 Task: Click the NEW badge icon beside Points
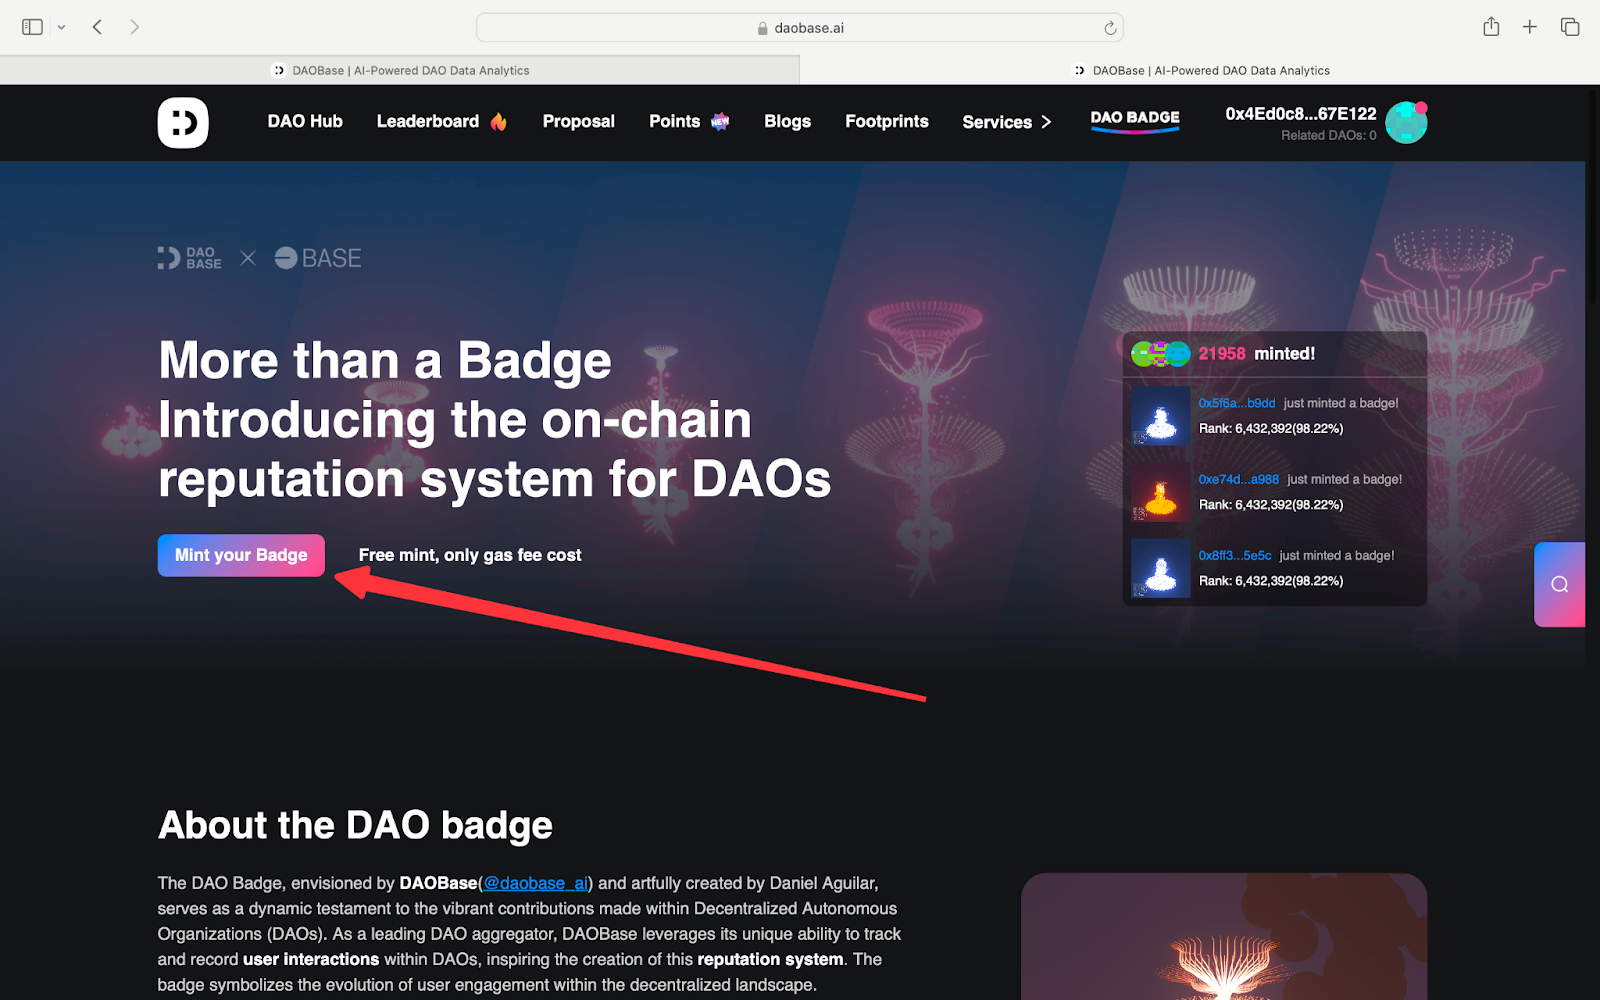point(720,122)
